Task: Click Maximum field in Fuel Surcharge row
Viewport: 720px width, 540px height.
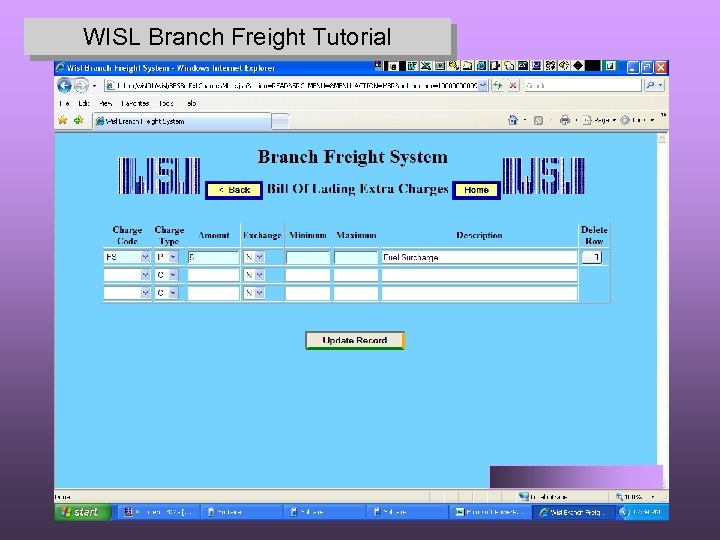Action: coord(356,257)
